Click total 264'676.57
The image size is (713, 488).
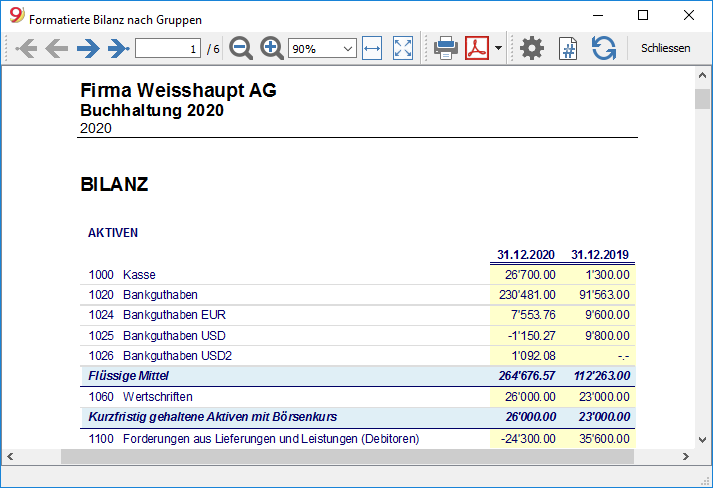point(527,376)
